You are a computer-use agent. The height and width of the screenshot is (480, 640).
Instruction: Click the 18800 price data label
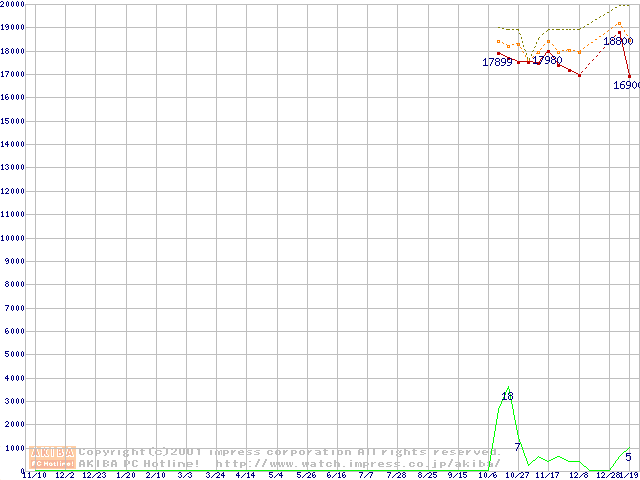click(618, 41)
